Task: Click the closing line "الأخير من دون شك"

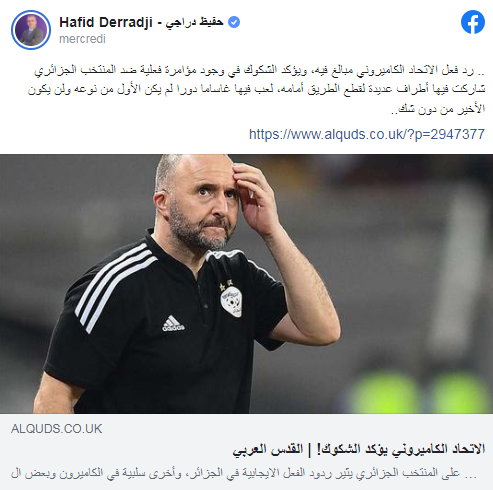Action: point(438,109)
